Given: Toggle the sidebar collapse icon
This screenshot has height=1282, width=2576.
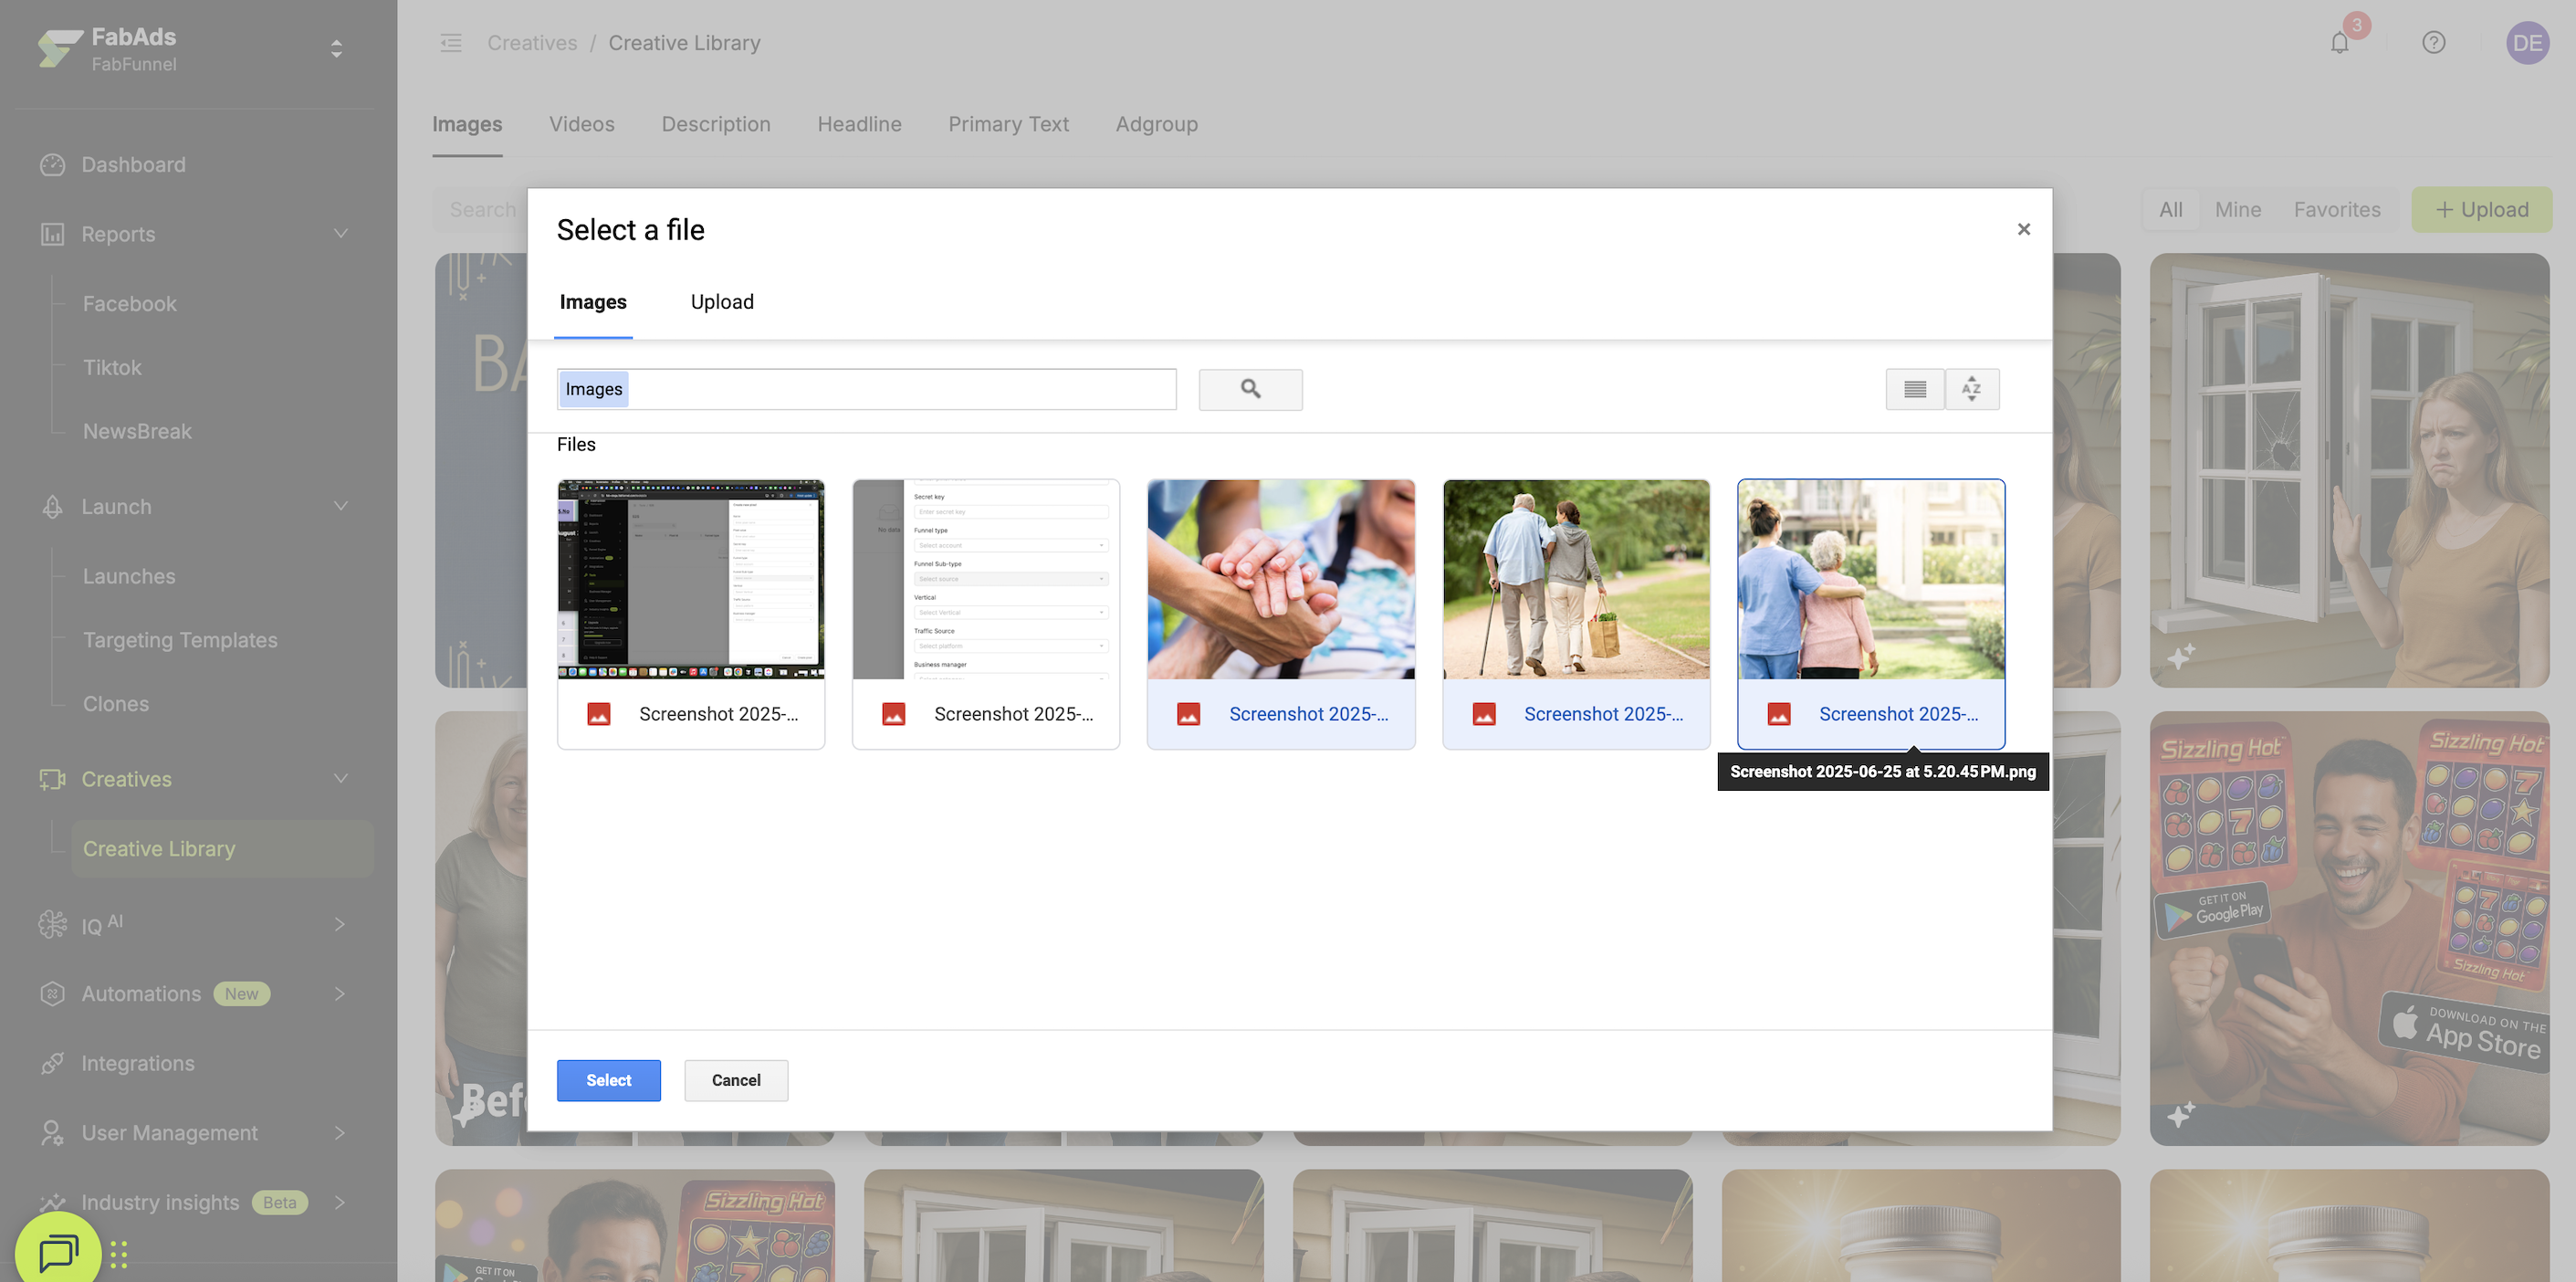Looking at the screenshot, I should 451,43.
